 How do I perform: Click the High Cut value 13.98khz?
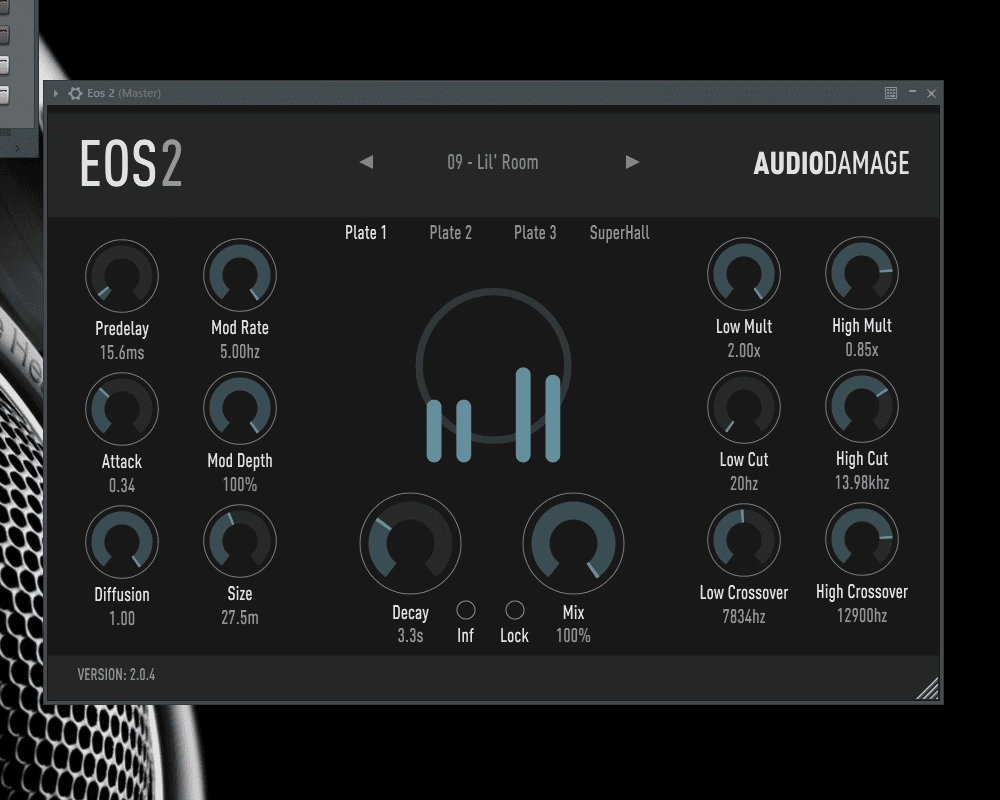[862, 482]
